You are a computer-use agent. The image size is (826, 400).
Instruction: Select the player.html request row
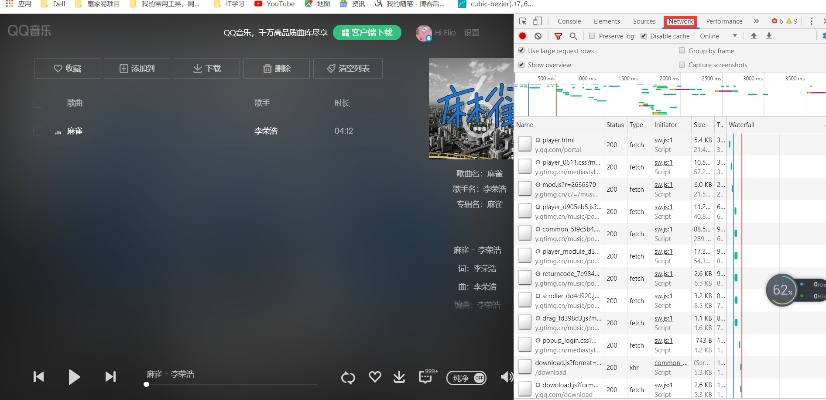click(x=670, y=144)
